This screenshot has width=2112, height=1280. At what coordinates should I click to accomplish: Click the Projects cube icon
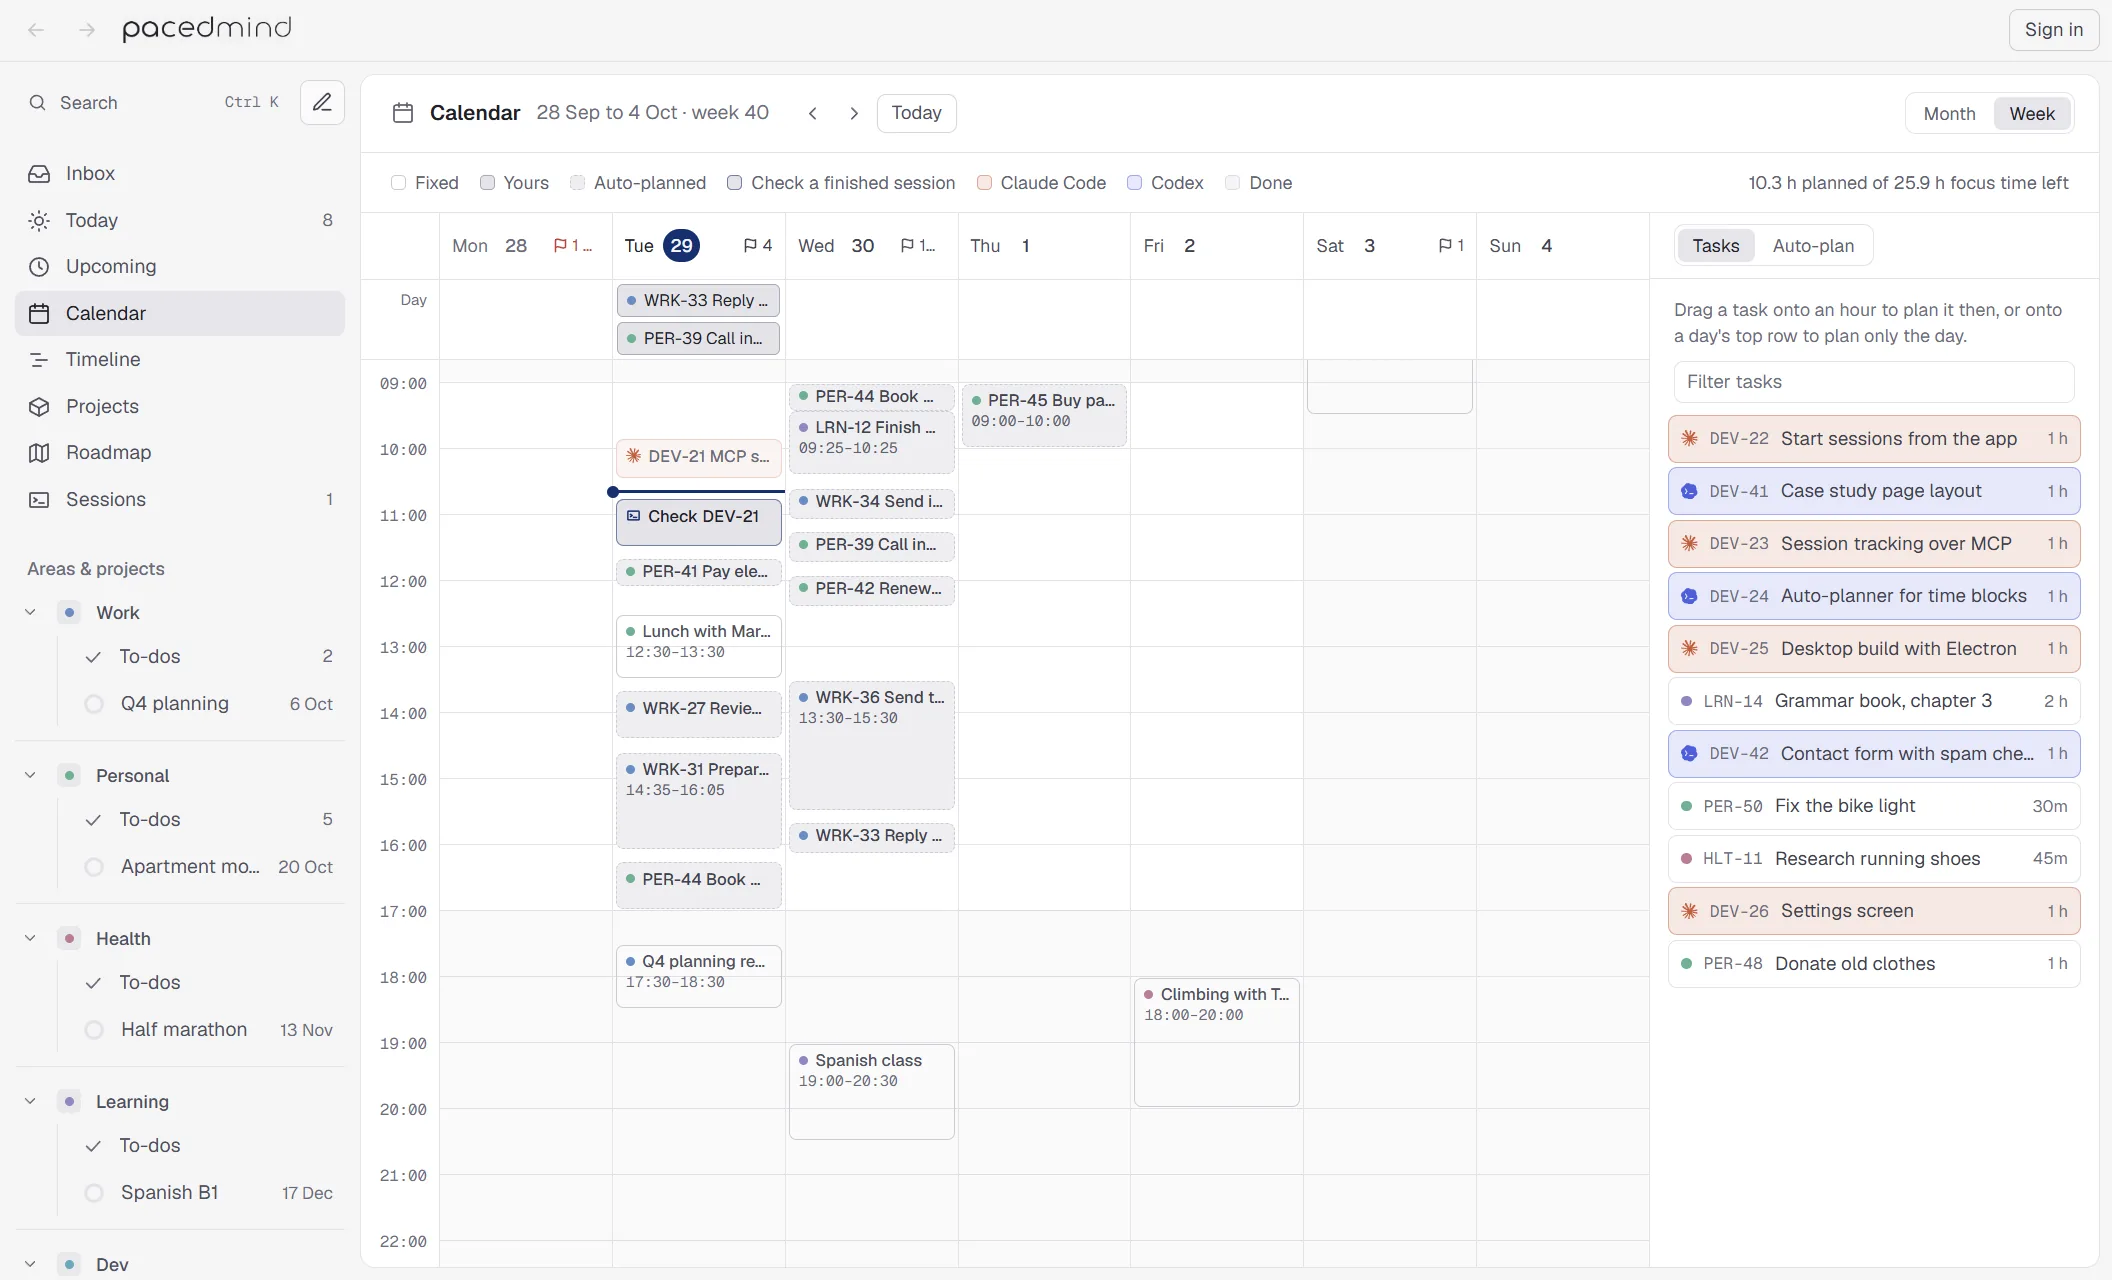(x=39, y=407)
